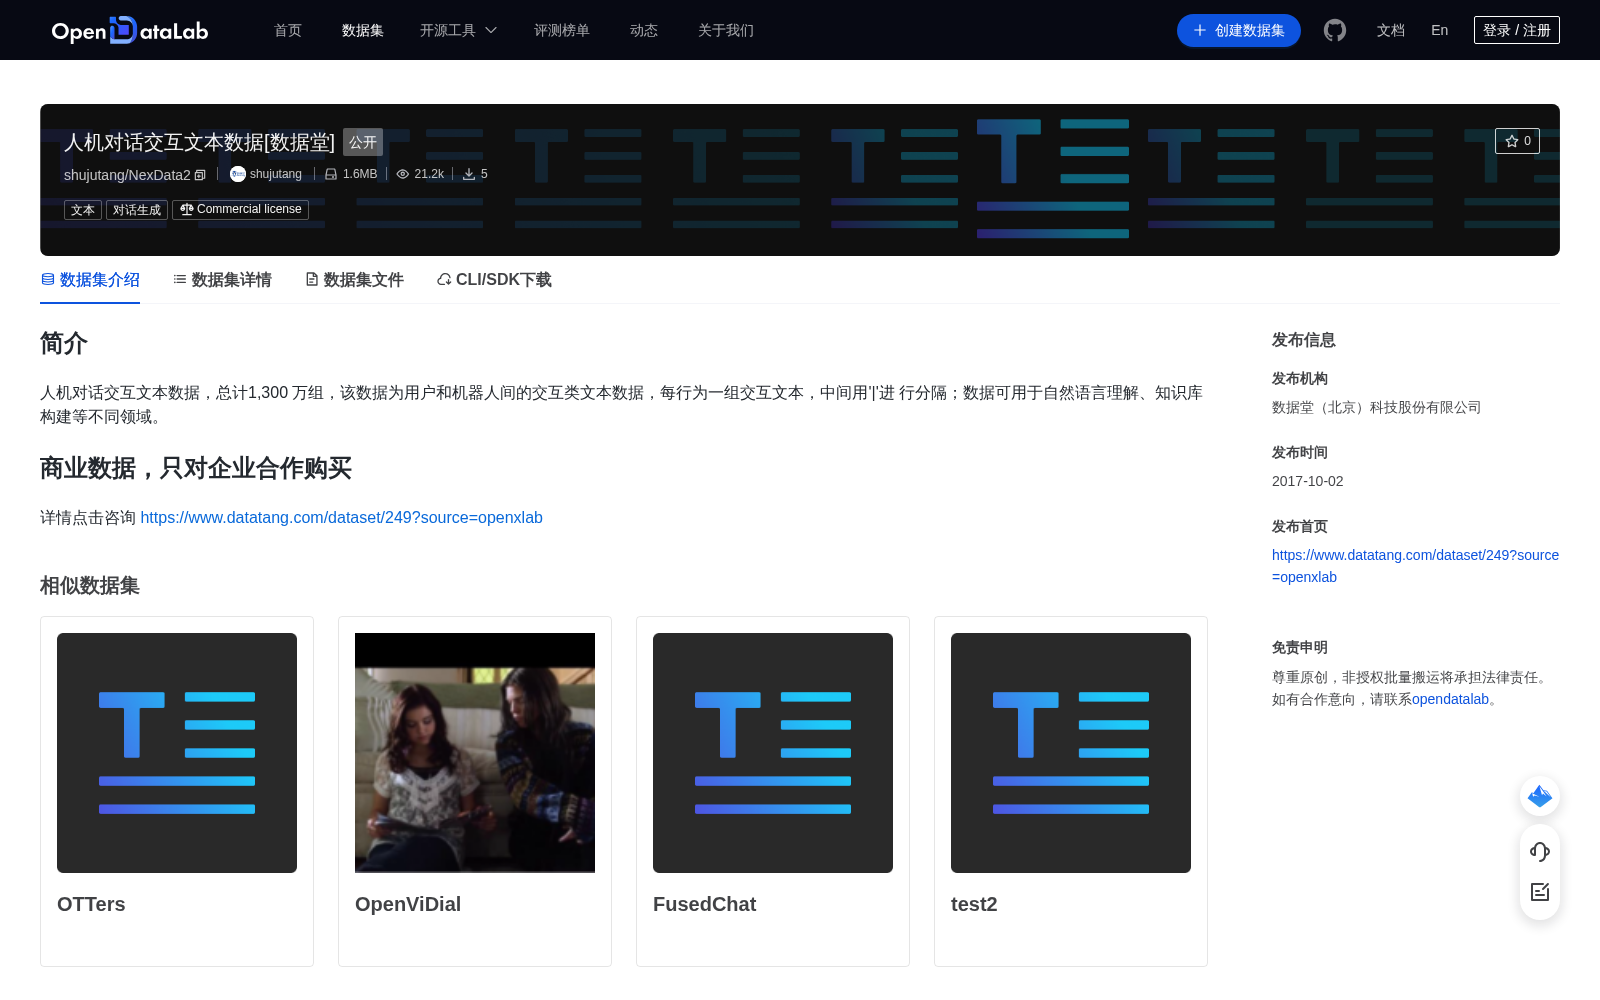Click the test2 card title
Image resolution: width=1600 pixels, height=1000 pixels.
[x=974, y=904]
